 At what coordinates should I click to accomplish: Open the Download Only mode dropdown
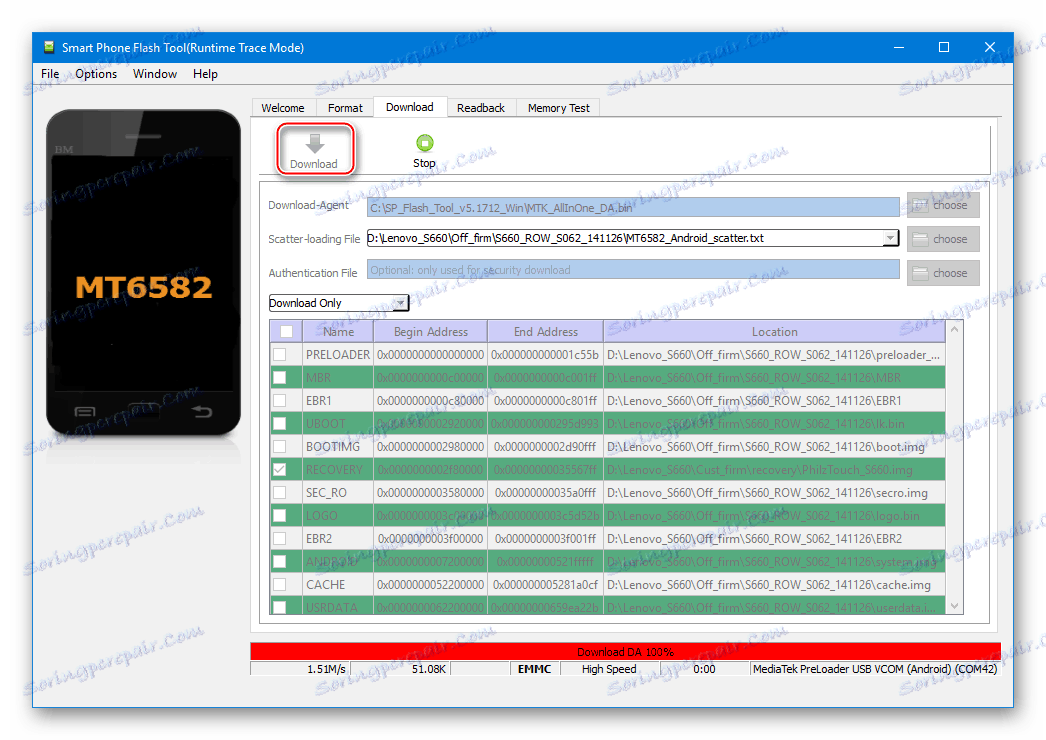point(399,302)
